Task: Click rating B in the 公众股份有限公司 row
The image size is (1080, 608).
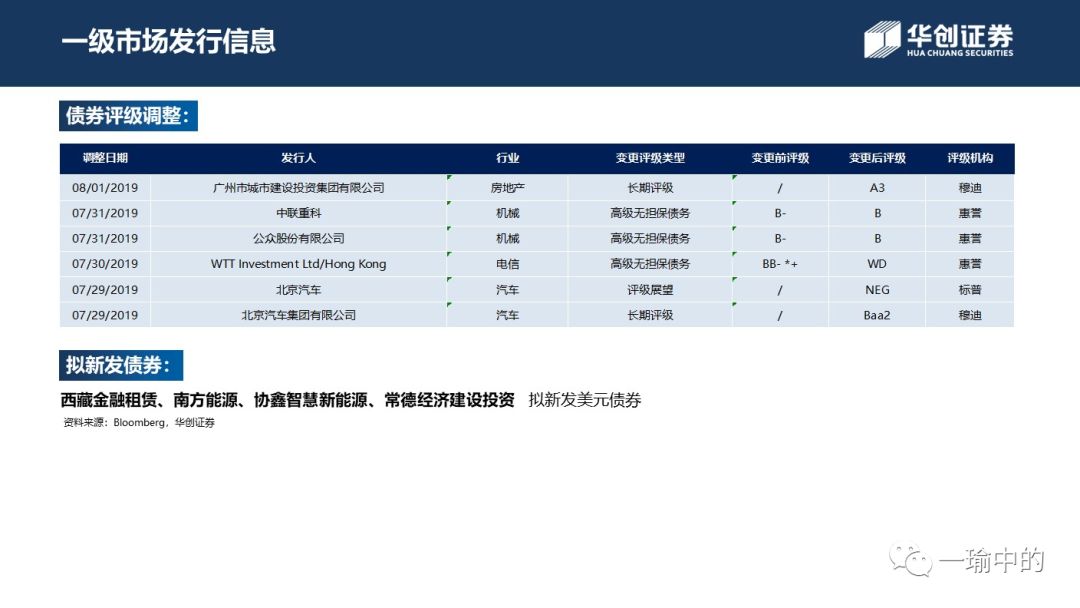Action: click(x=878, y=239)
